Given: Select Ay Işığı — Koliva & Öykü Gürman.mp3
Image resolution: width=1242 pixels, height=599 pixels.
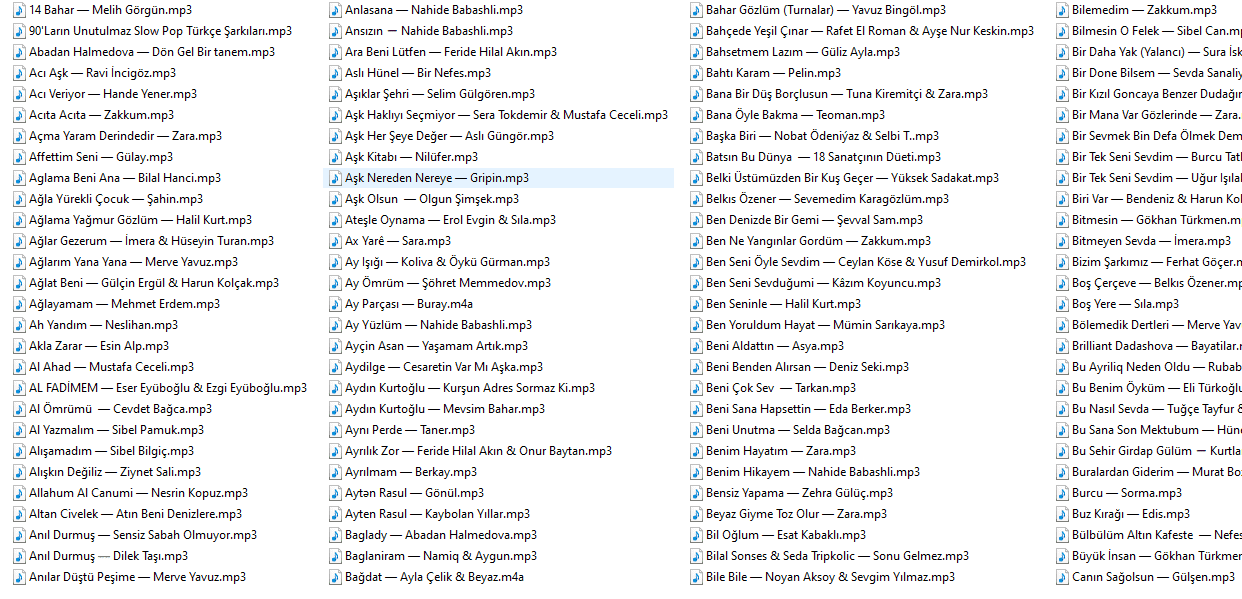Looking at the screenshot, I should click(x=448, y=262).
